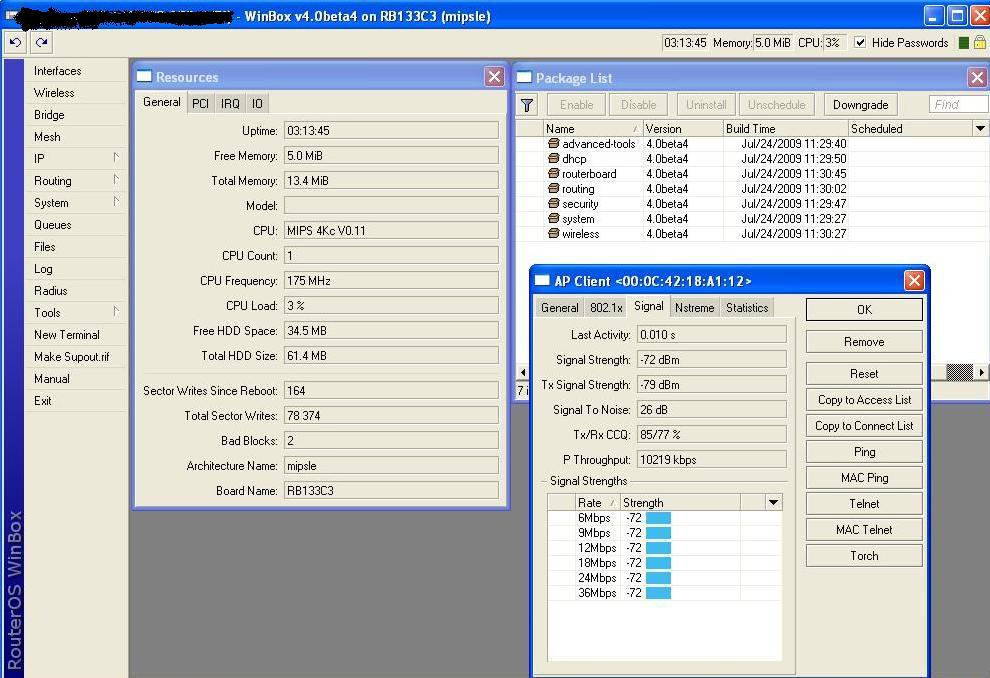Click the Package List window title icon
The image size is (990, 678).
point(524,77)
